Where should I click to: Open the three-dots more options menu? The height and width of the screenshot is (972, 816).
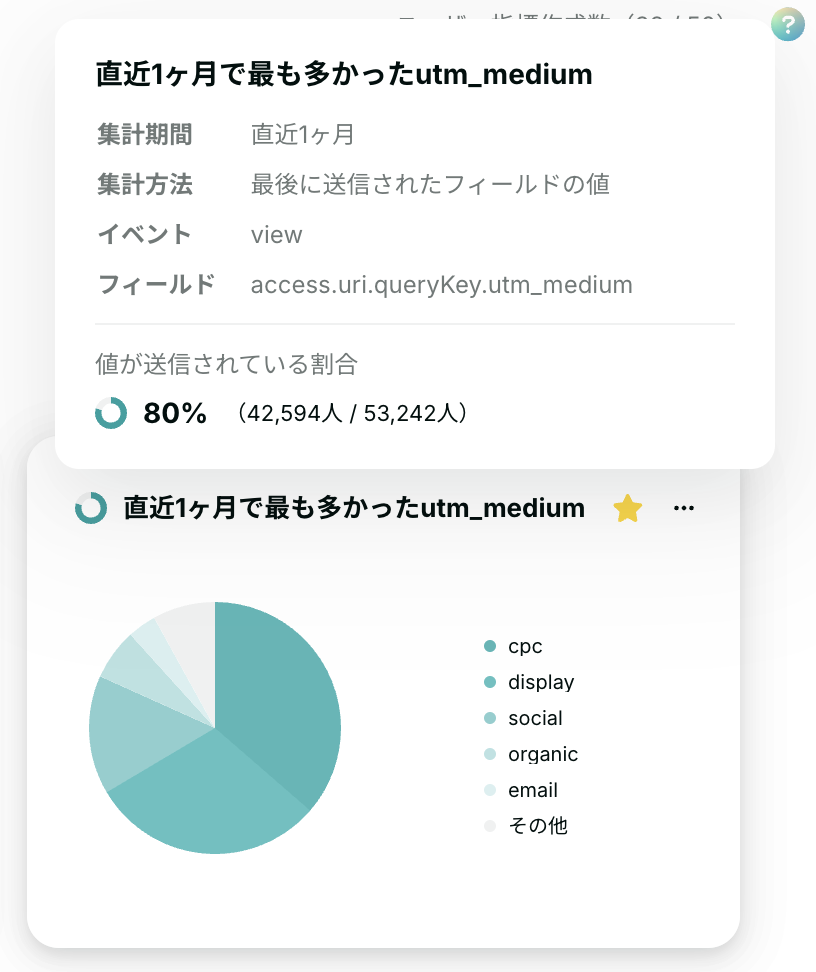(x=683, y=508)
